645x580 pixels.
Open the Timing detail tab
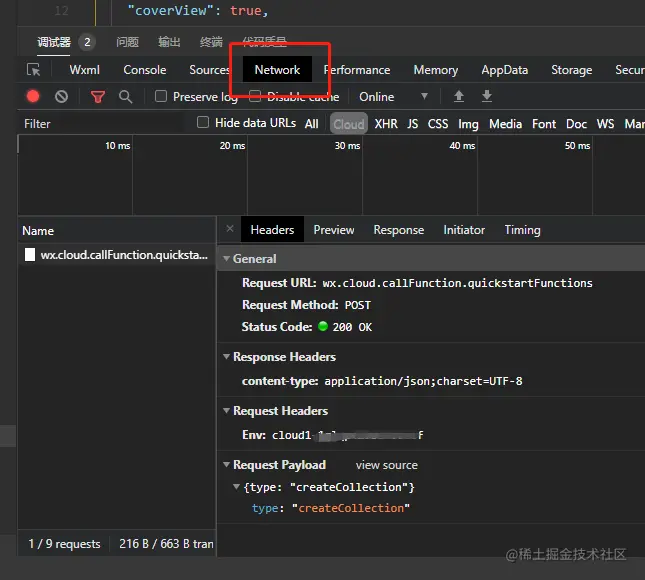coord(522,230)
